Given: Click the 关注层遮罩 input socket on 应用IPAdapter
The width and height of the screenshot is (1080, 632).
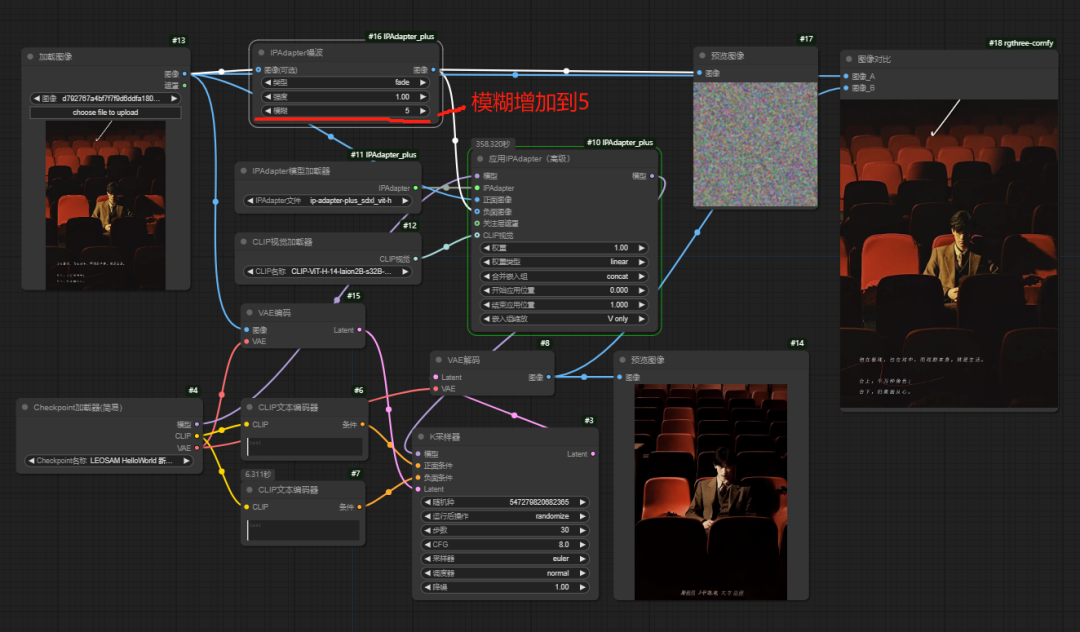Looking at the screenshot, I should (x=477, y=223).
